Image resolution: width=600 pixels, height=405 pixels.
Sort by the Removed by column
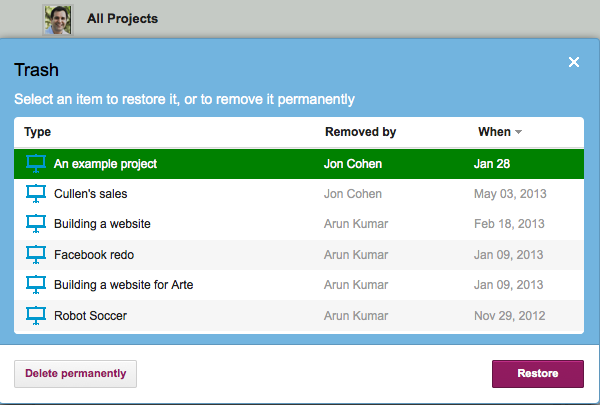coord(360,132)
